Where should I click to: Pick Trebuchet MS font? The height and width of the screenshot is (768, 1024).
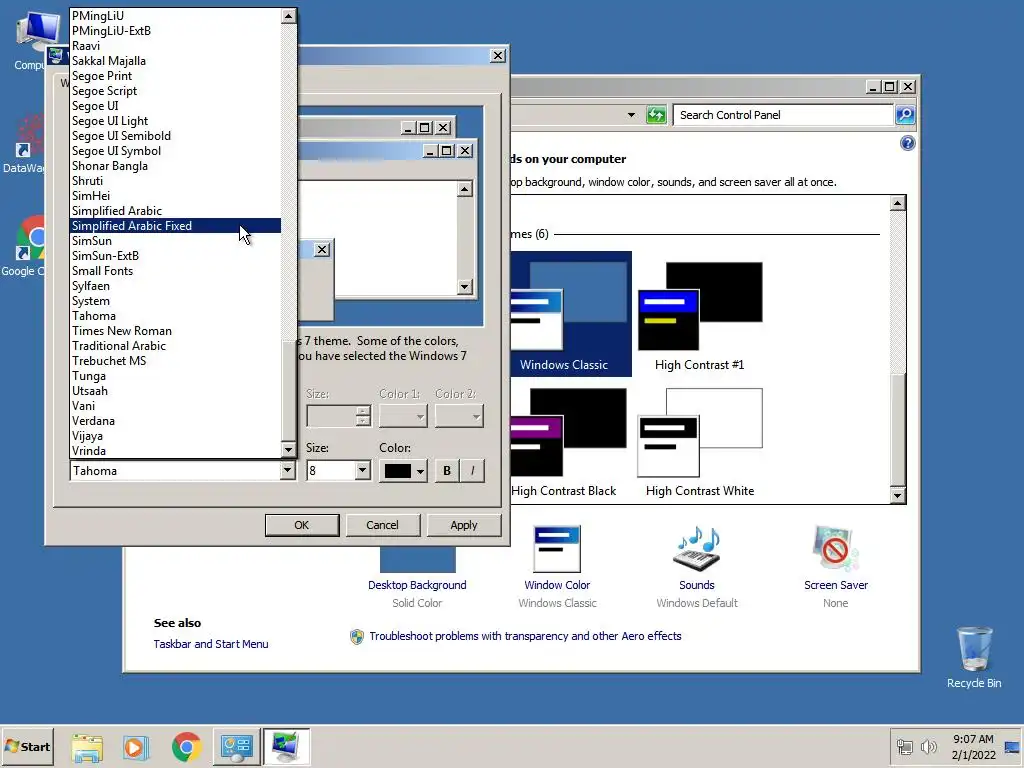point(175,361)
